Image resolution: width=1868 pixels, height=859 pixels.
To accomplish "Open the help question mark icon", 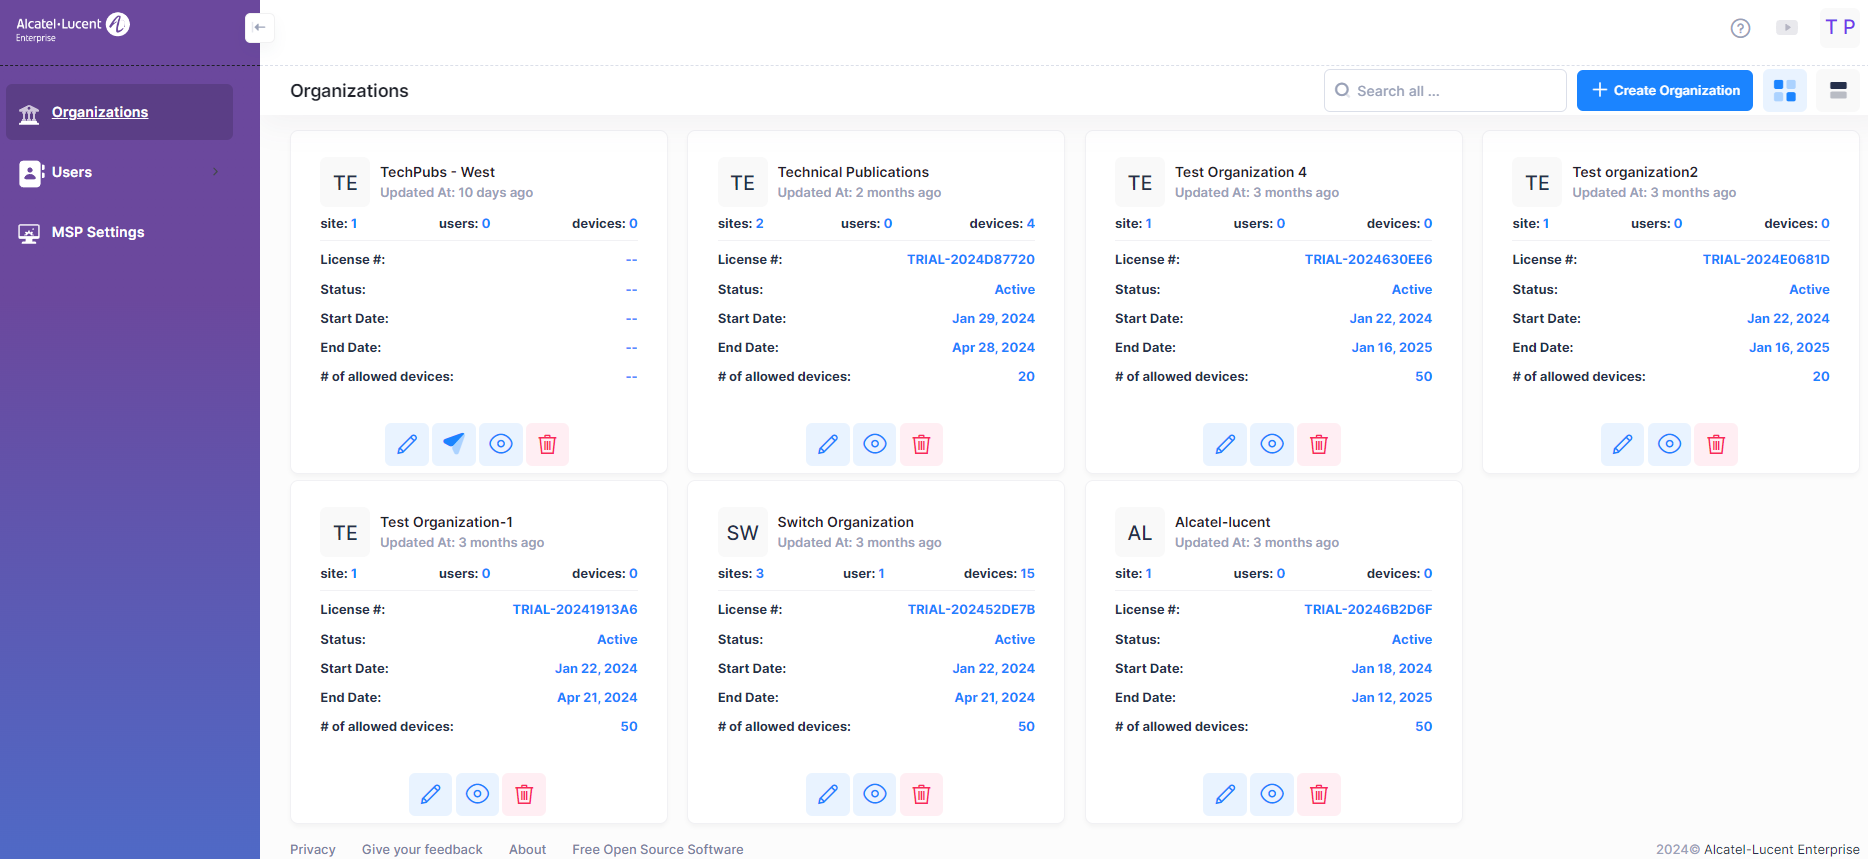I will pyautogui.click(x=1741, y=28).
